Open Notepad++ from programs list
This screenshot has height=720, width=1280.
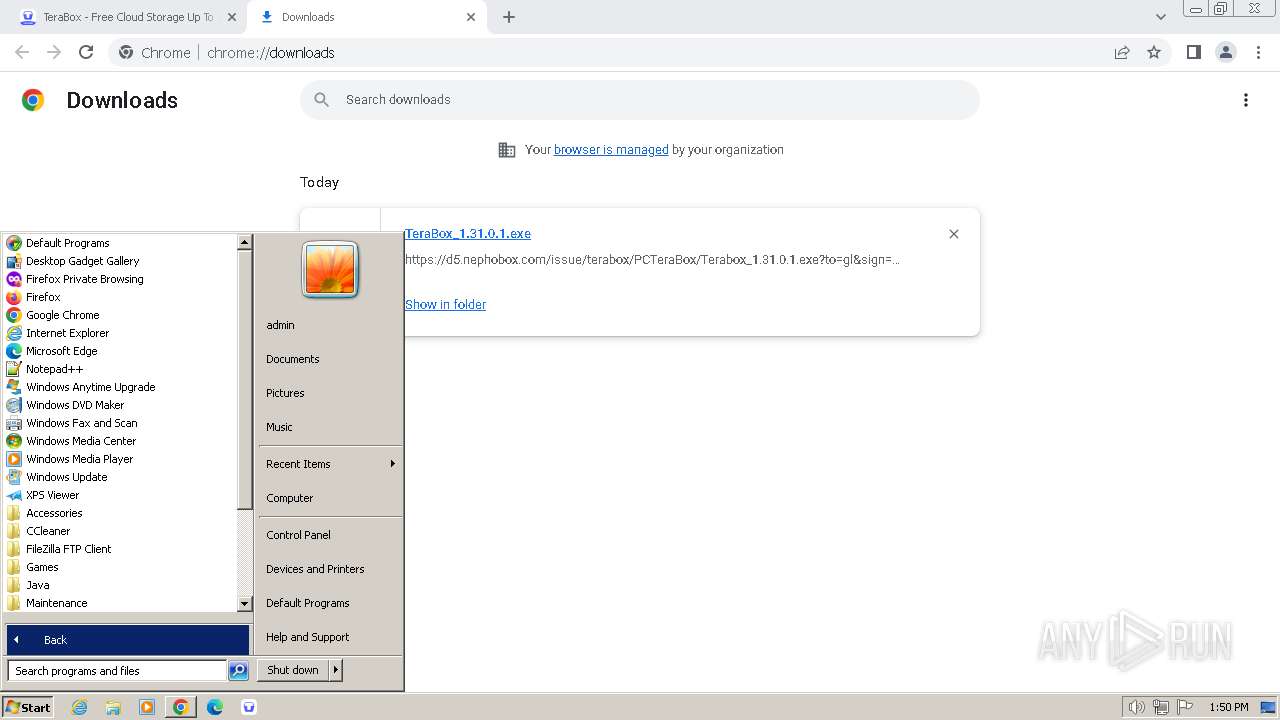click(54, 369)
